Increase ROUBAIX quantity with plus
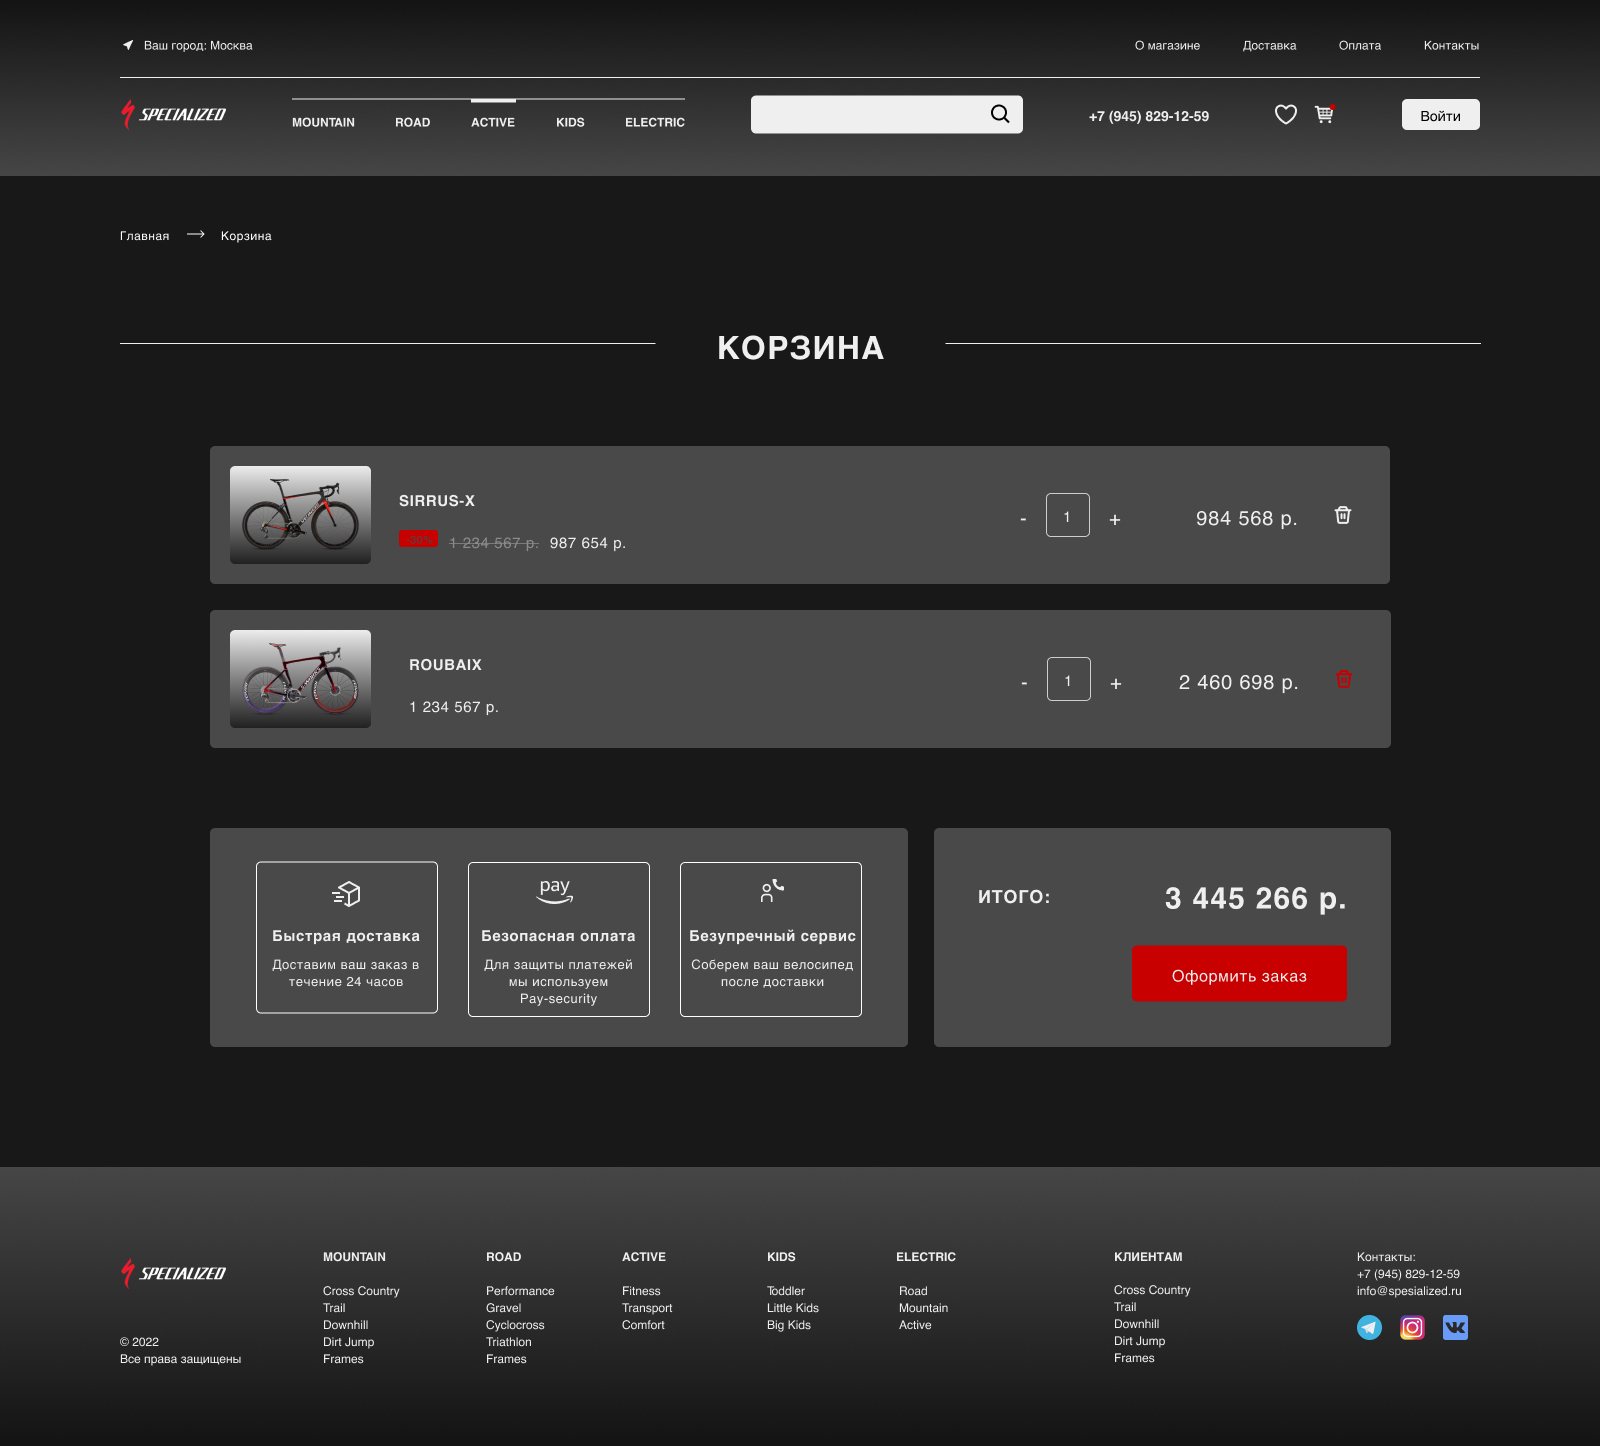Screen dimensions: 1600x1446 click(1116, 683)
